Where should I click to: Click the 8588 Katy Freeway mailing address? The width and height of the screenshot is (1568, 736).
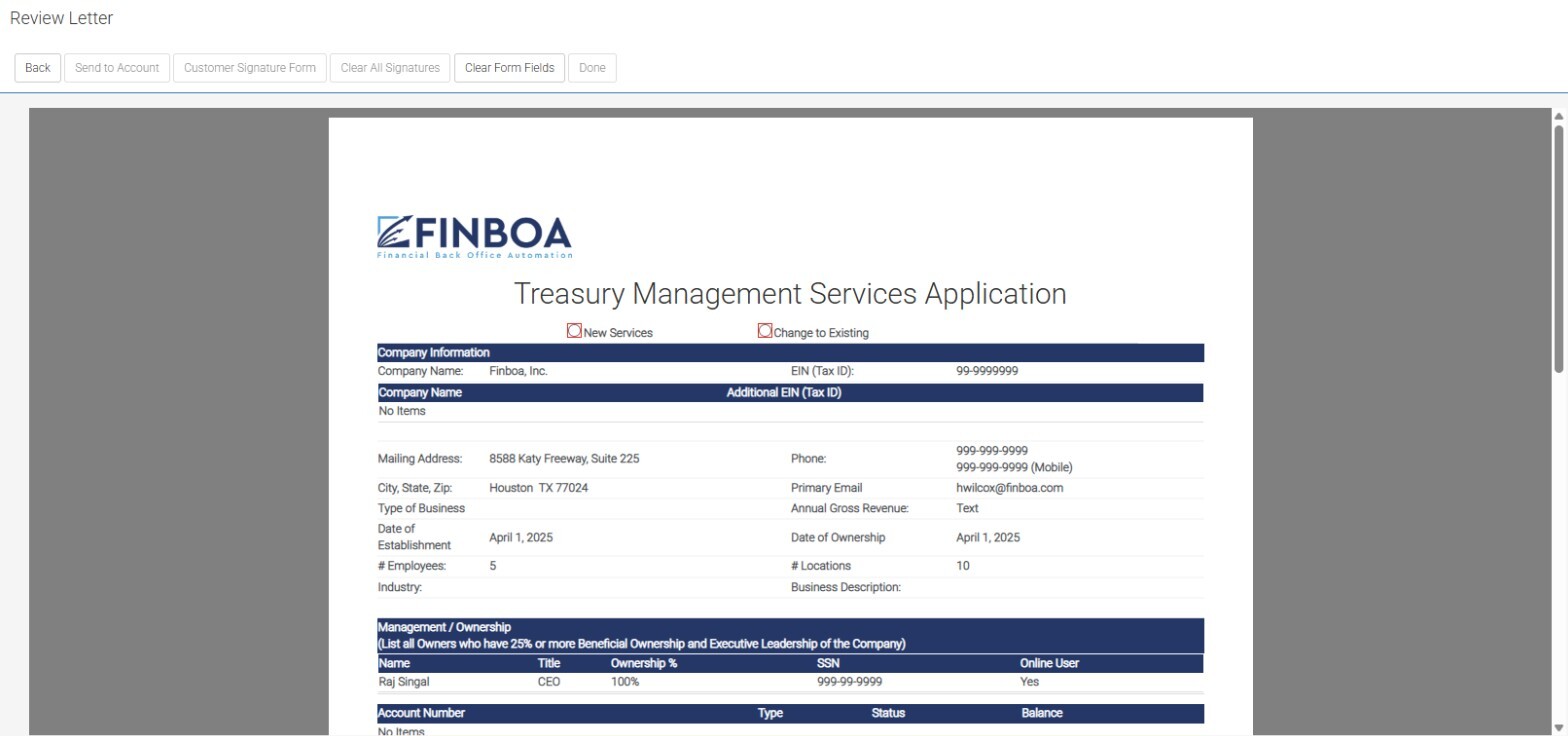pos(564,459)
